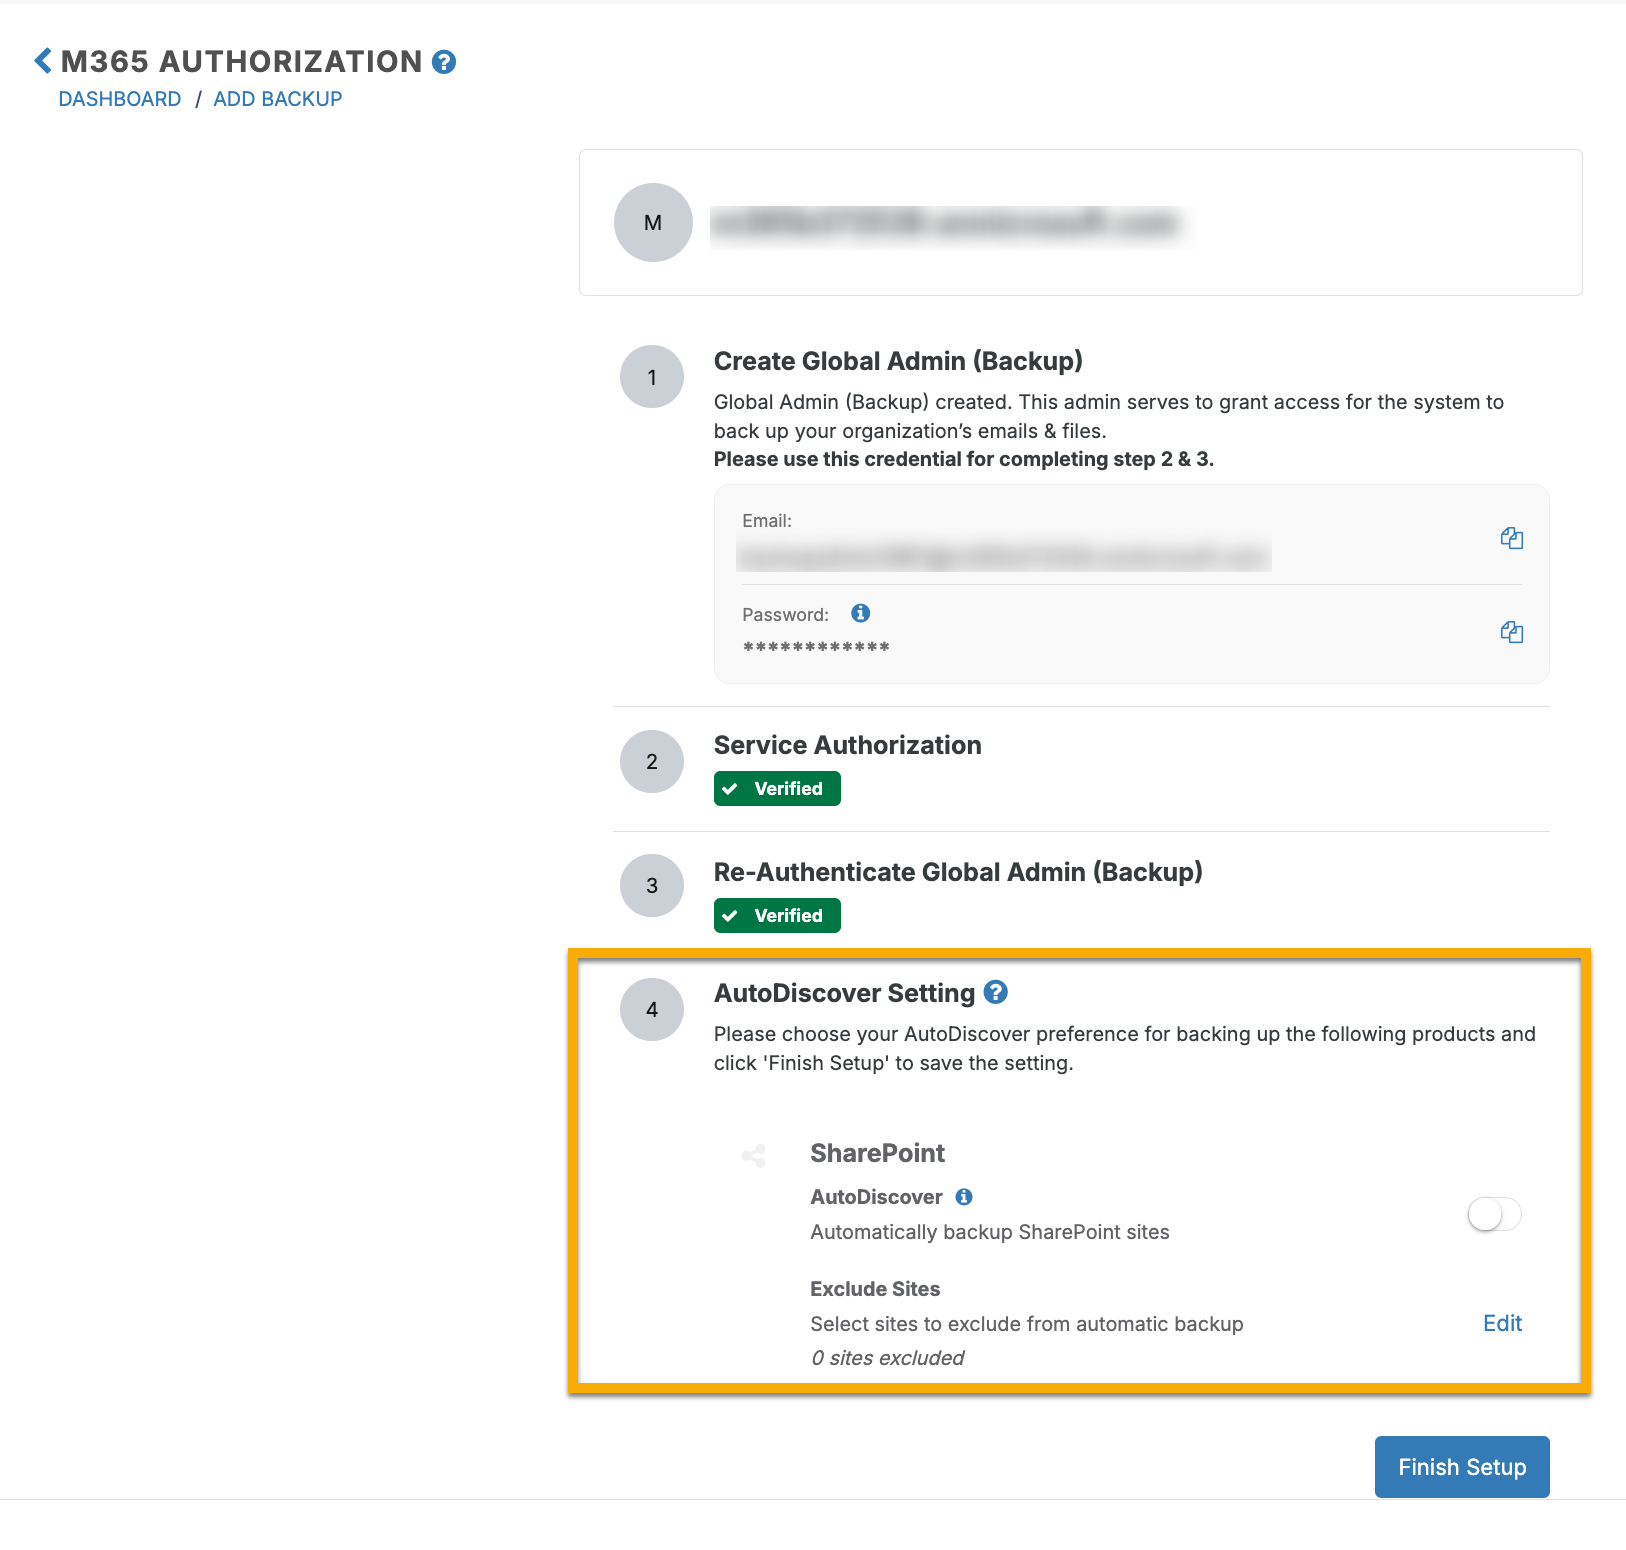Click the account avatar circle M

click(x=653, y=222)
